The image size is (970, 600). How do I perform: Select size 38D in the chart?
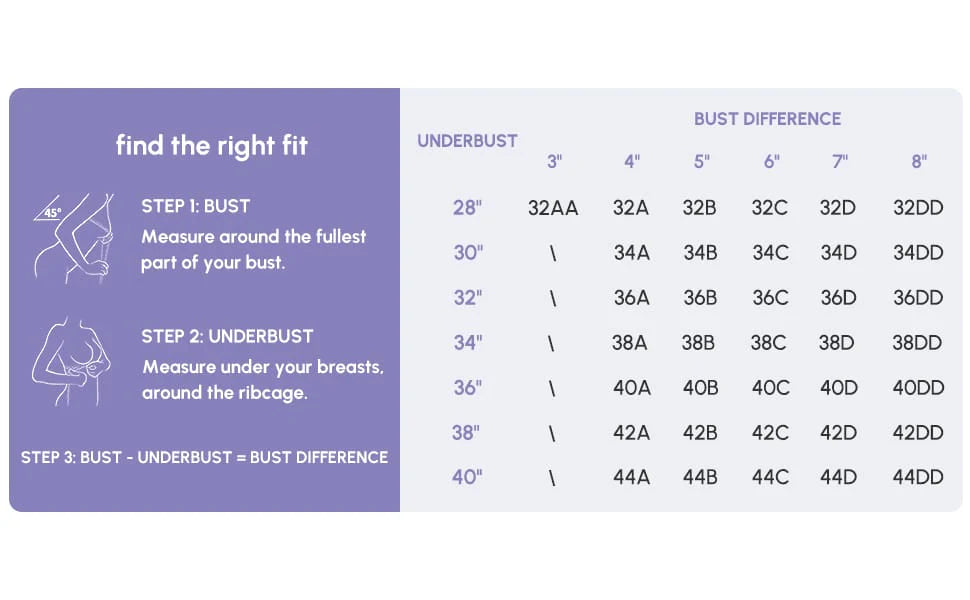[x=836, y=343]
